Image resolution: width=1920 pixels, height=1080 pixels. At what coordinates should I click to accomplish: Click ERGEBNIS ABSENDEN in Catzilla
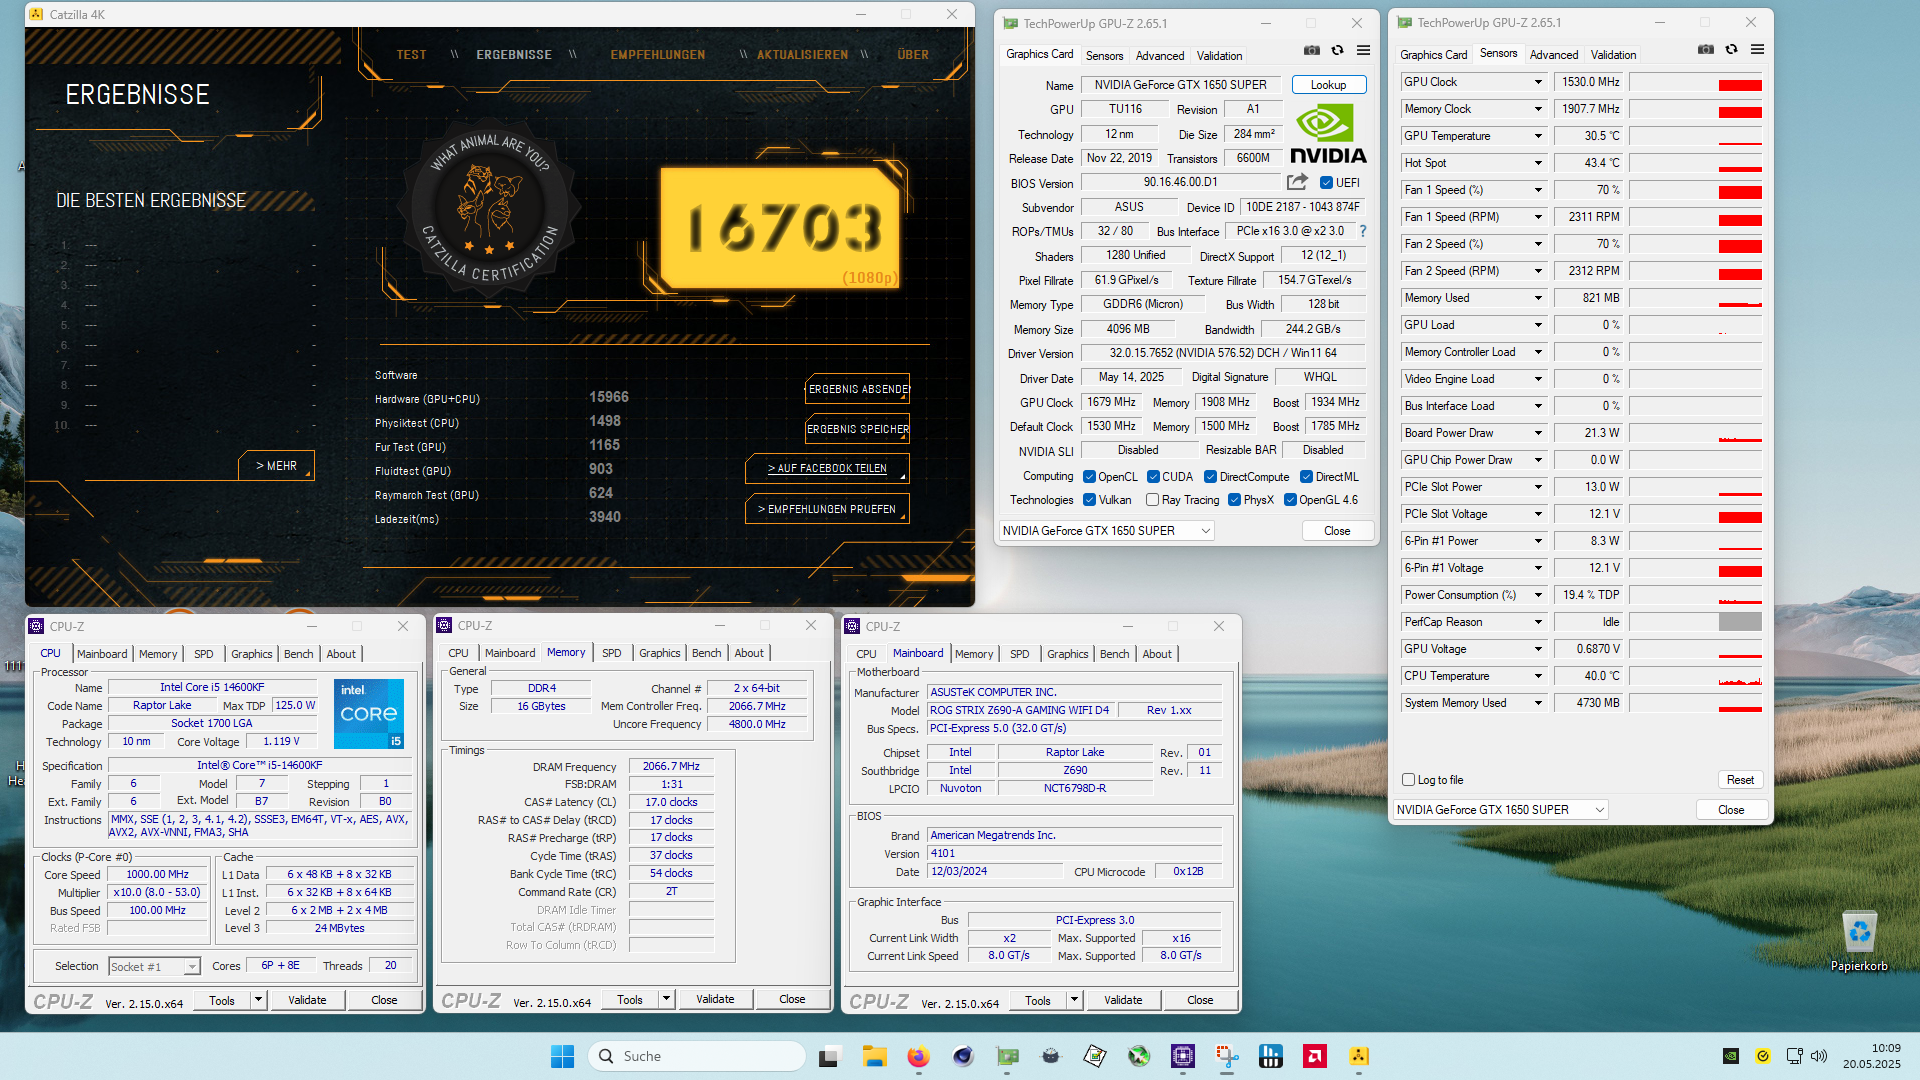[858, 389]
